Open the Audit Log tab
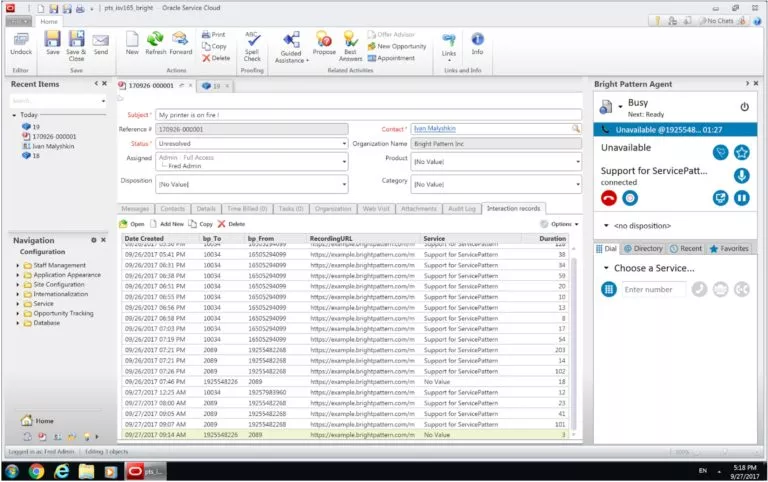Image resolution: width=768 pixels, height=482 pixels. coord(461,209)
